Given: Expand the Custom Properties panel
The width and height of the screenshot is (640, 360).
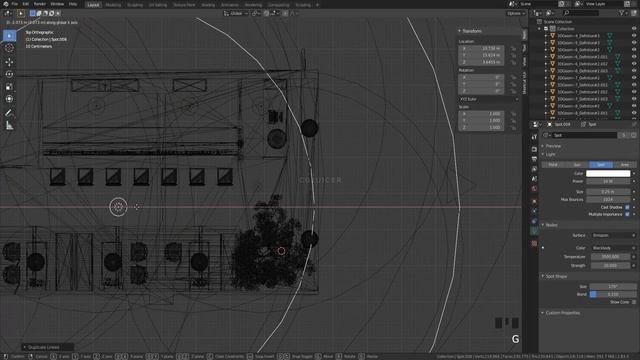Looking at the screenshot, I should [x=543, y=313].
